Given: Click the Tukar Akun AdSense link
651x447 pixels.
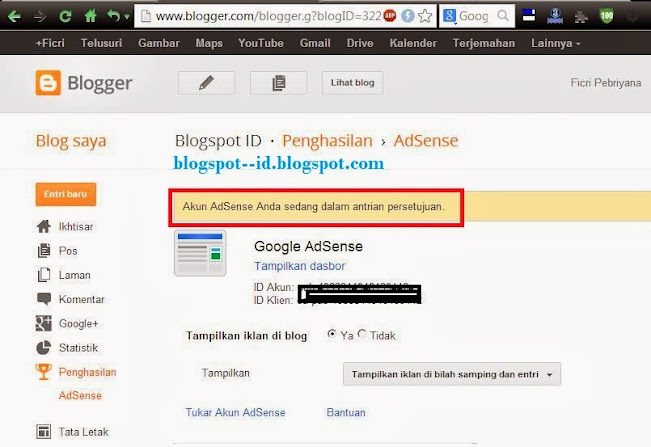Looking at the screenshot, I should point(235,413).
